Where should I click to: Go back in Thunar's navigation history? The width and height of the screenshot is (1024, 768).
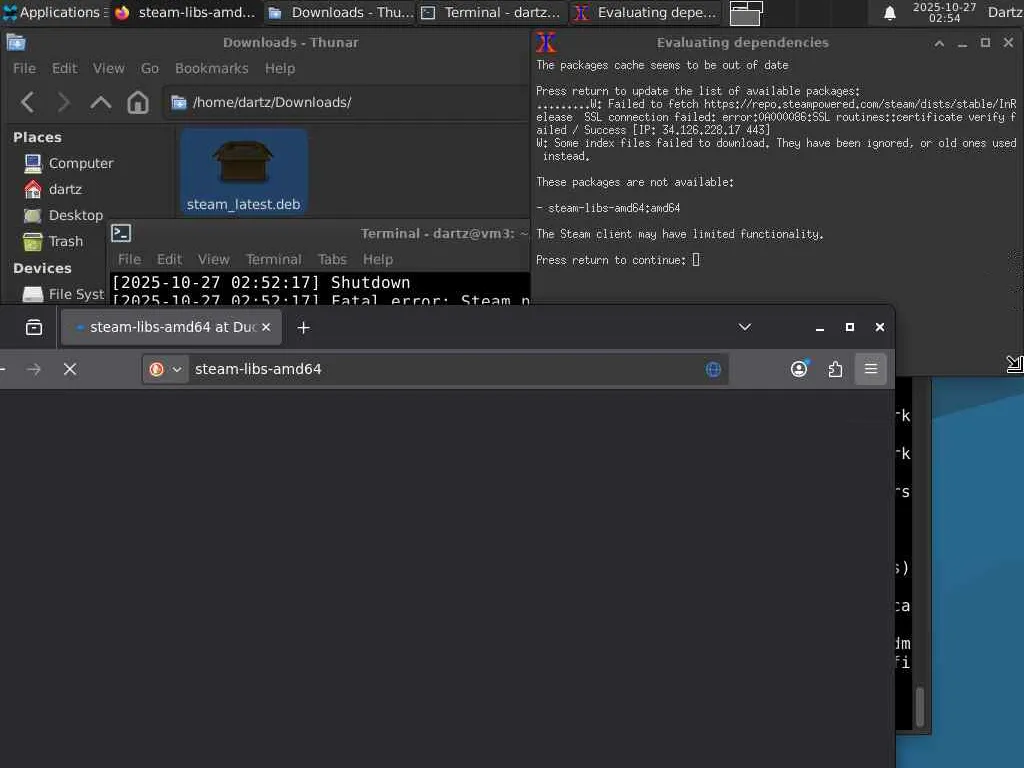[27, 102]
